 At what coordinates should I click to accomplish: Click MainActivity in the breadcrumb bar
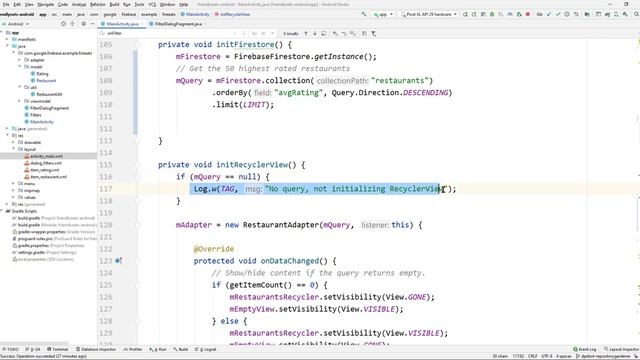[195, 14]
